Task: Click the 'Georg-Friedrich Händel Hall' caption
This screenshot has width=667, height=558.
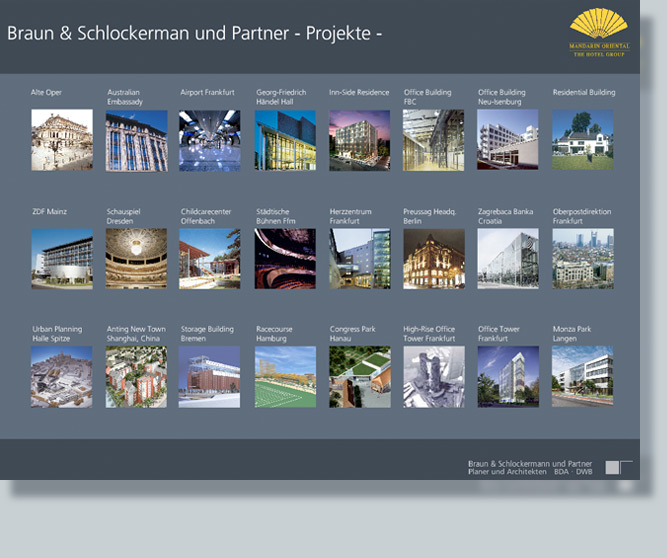Action: pyautogui.click(x=281, y=97)
